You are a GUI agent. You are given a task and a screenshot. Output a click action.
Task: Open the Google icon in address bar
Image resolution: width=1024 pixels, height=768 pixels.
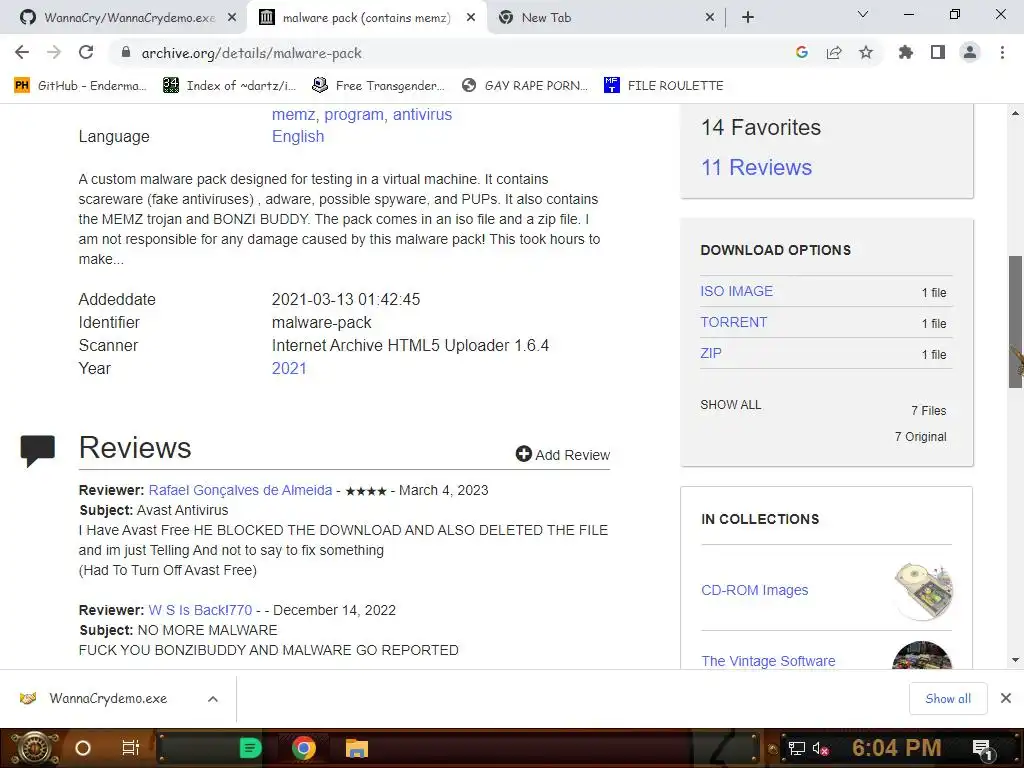(802, 52)
